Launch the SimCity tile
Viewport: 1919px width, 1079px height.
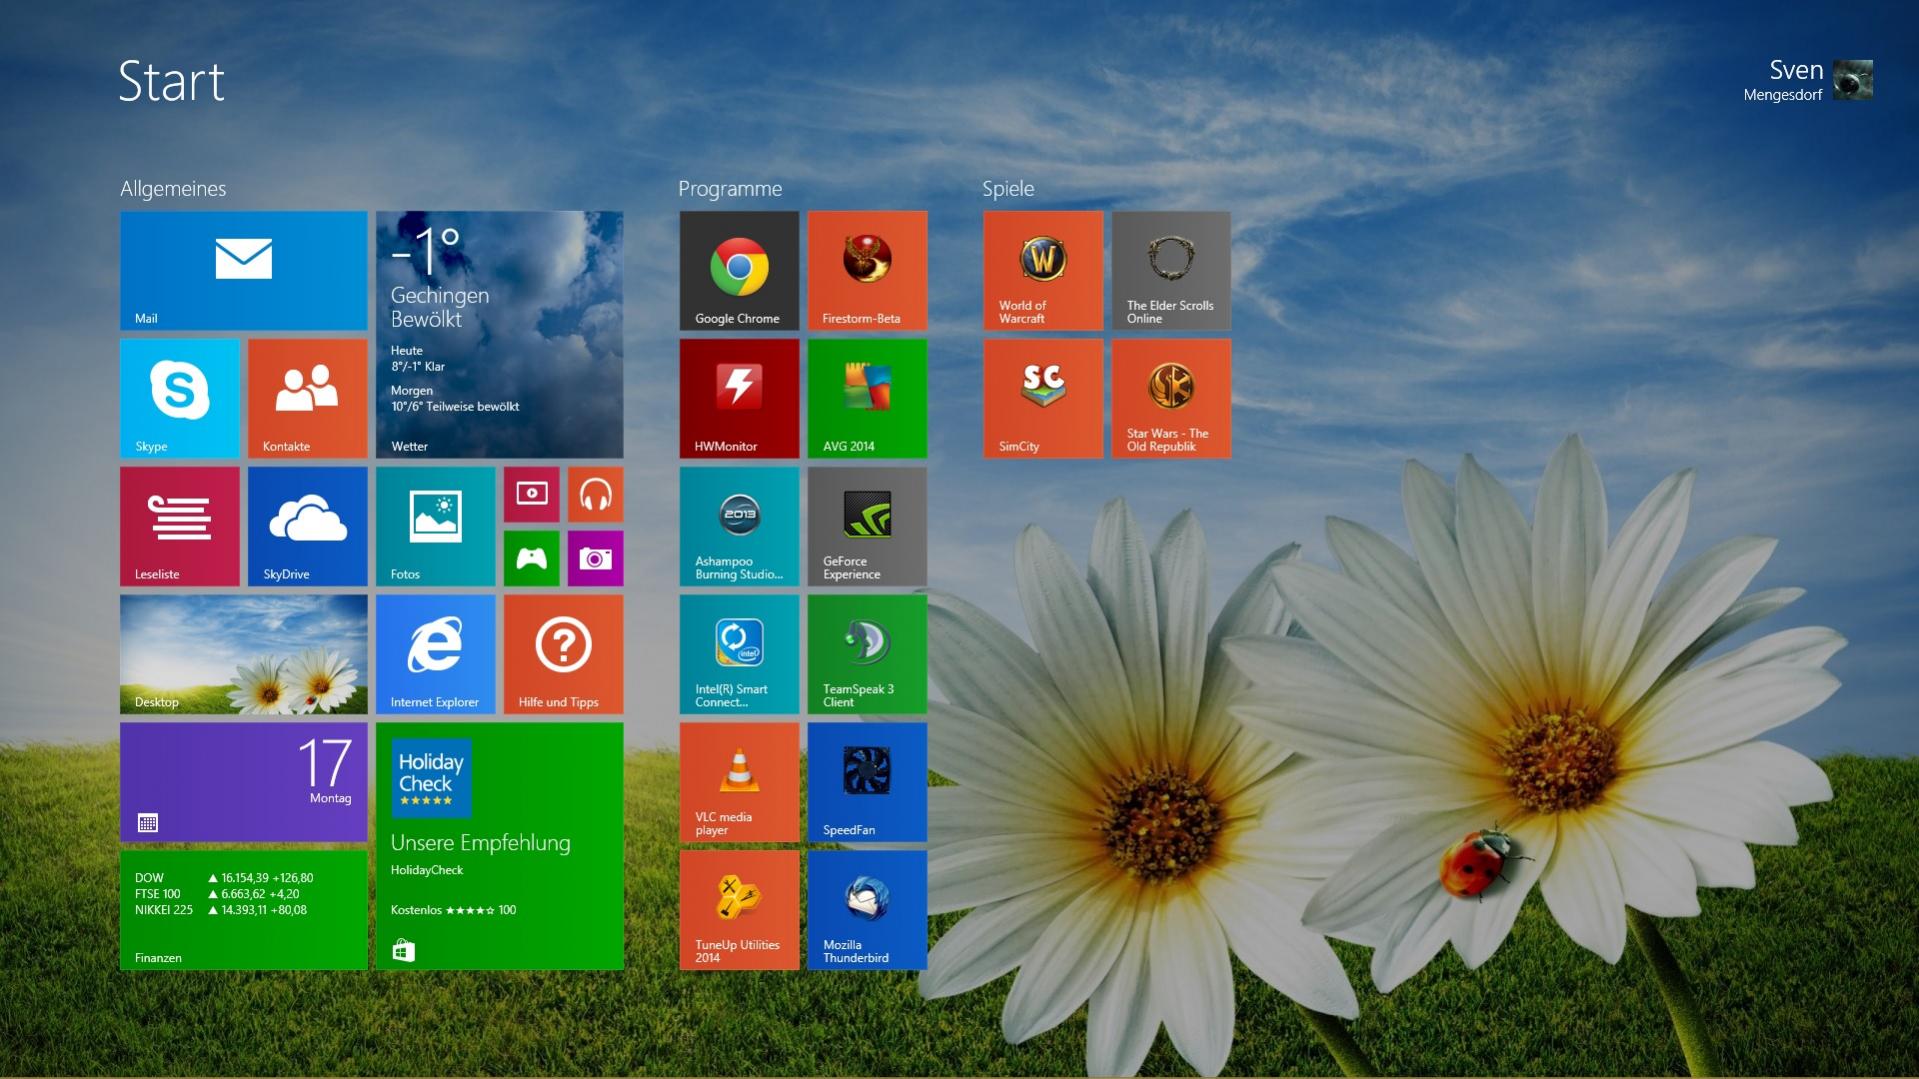(x=1043, y=398)
